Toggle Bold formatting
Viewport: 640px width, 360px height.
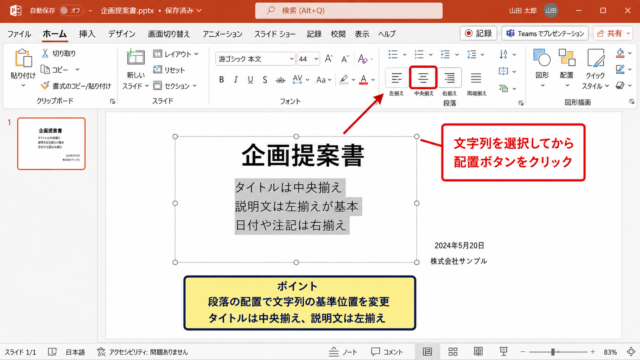(x=221, y=80)
